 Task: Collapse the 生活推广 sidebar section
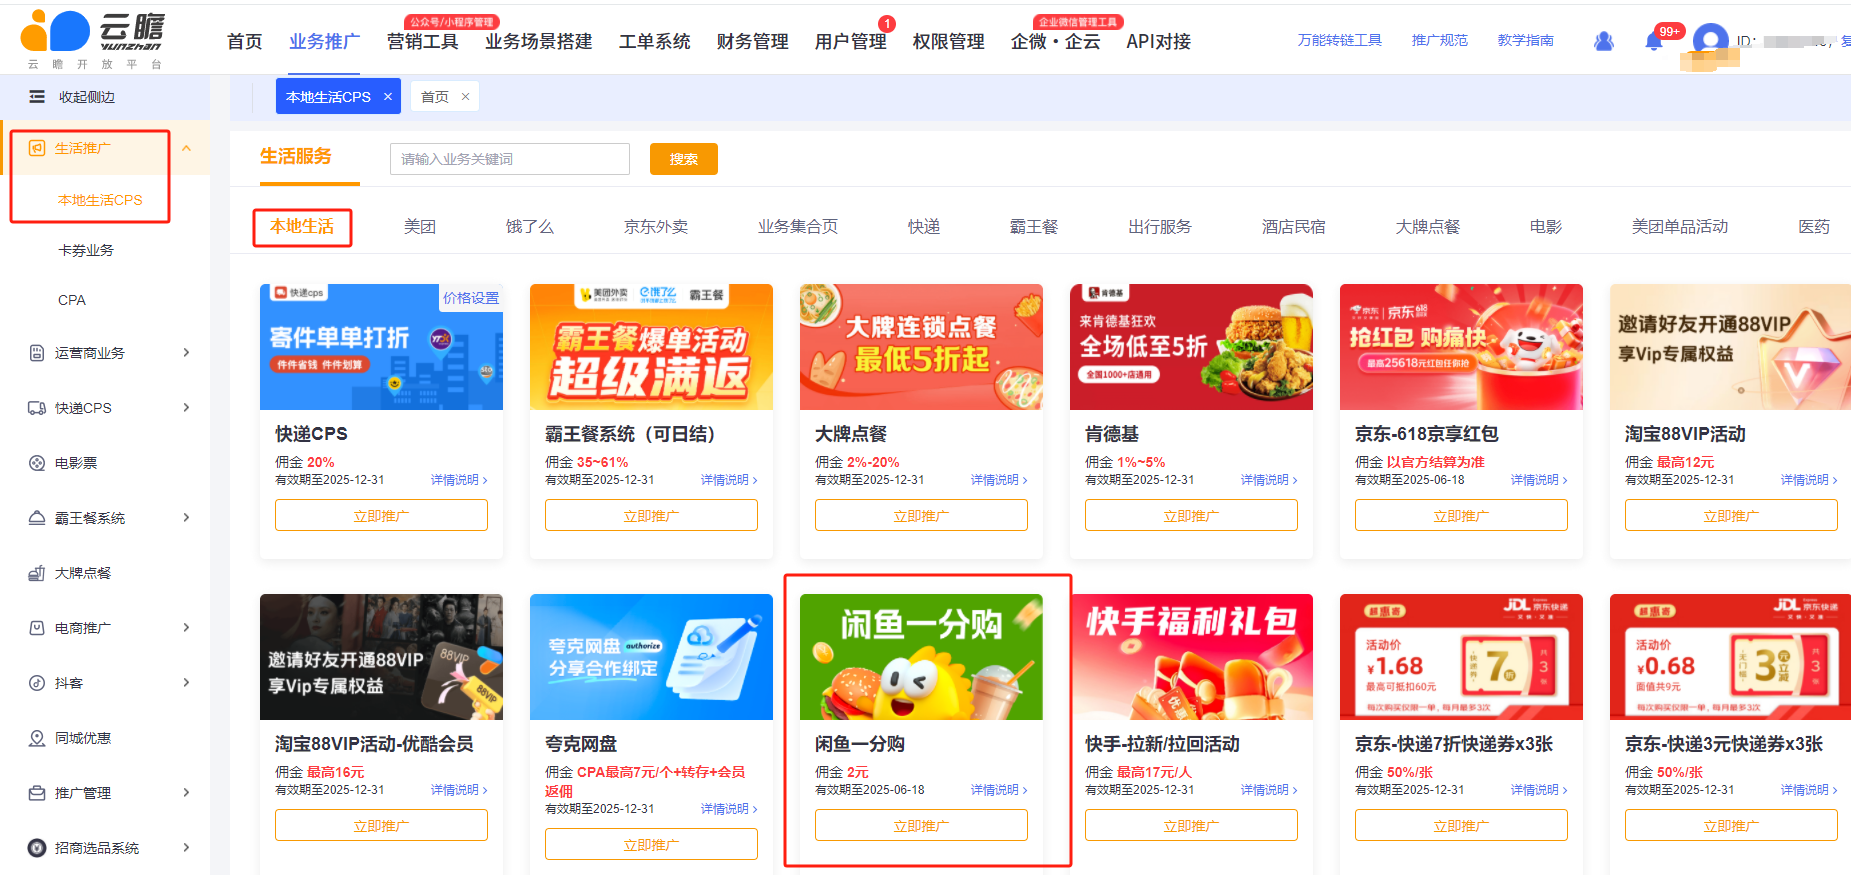tap(186, 149)
